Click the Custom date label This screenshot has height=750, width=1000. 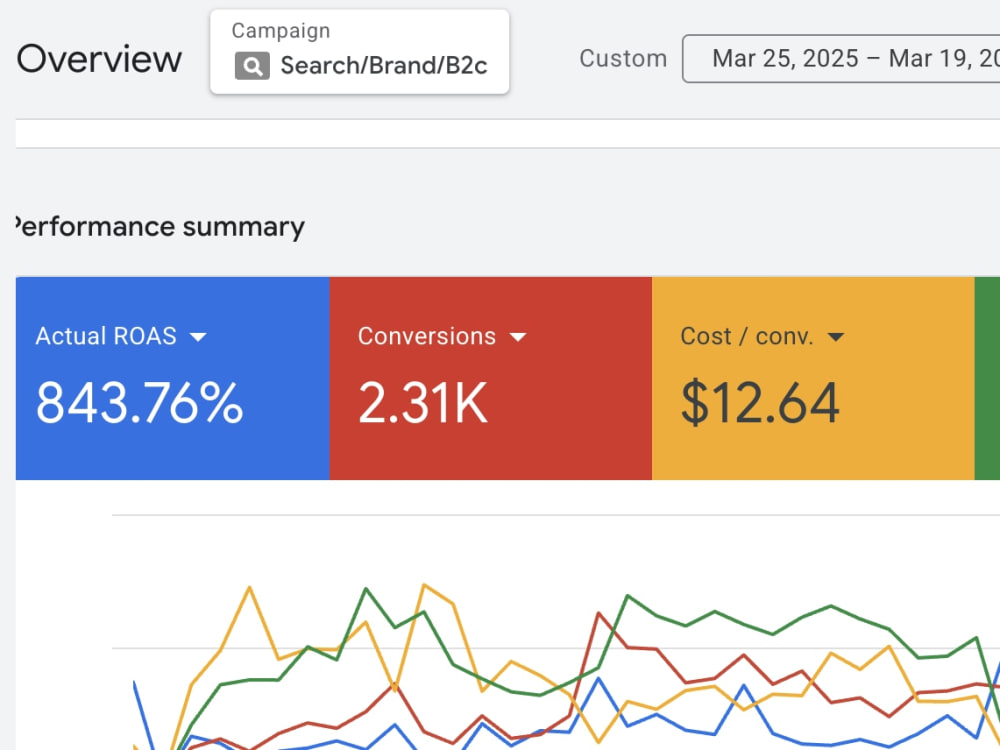623,59
